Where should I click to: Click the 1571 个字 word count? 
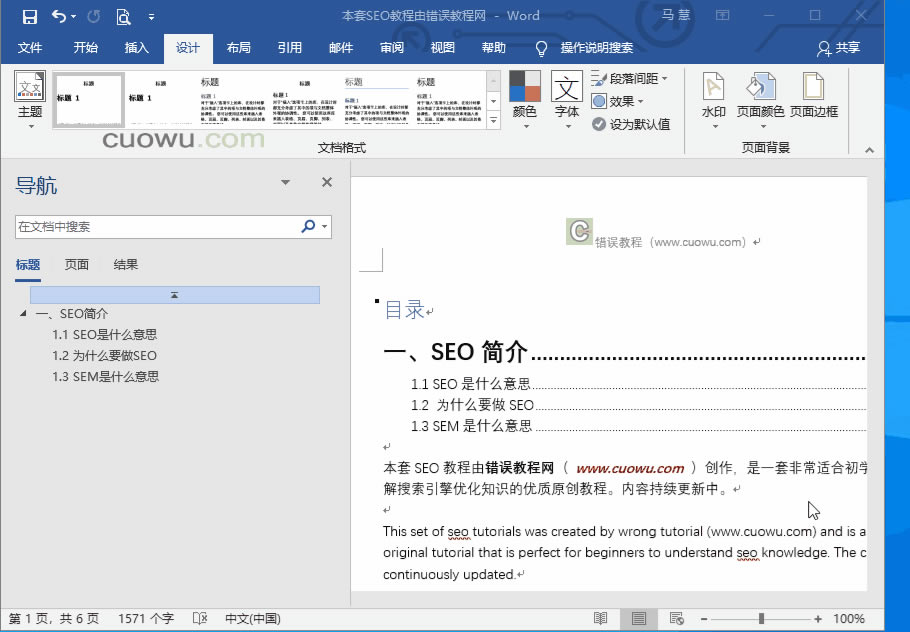(146, 619)
